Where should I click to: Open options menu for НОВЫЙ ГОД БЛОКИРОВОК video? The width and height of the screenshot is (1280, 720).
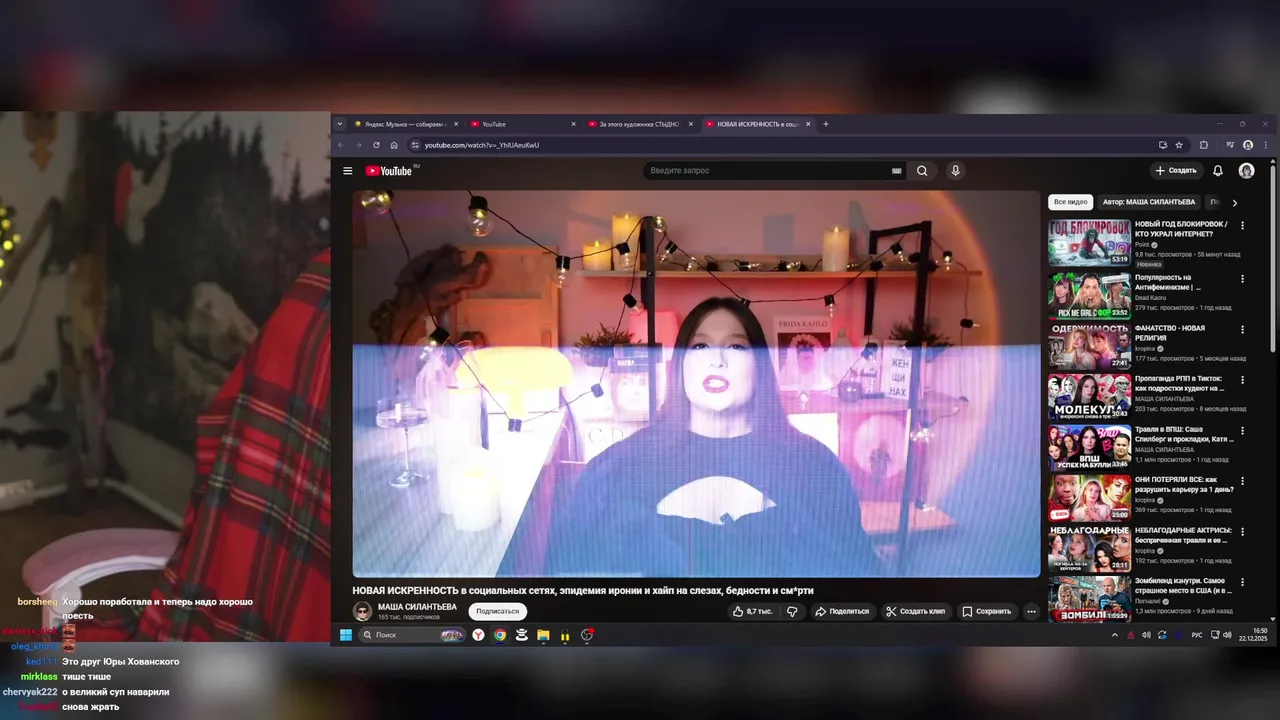point(1243,226)
